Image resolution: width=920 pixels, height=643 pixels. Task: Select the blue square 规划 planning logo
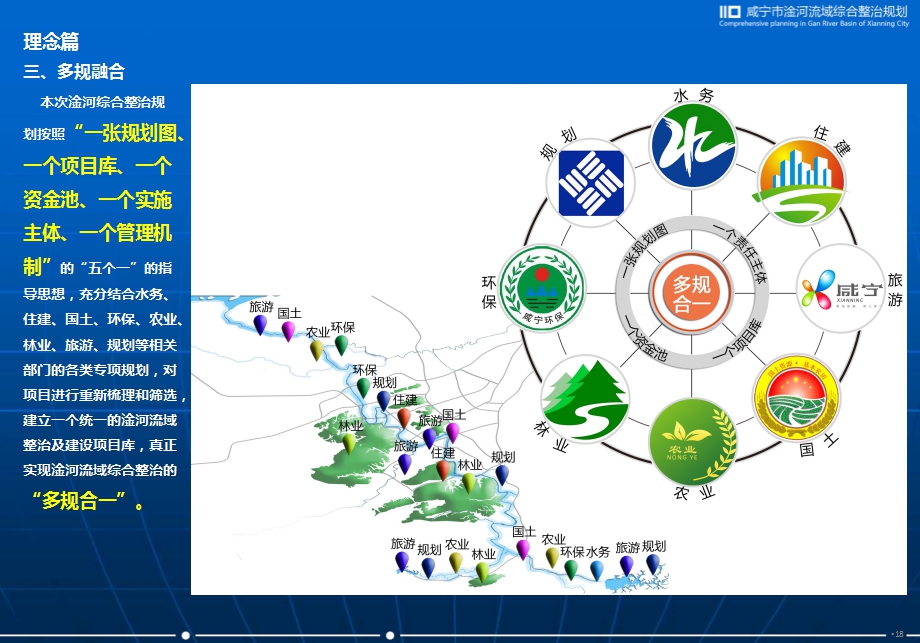[590, 184]
